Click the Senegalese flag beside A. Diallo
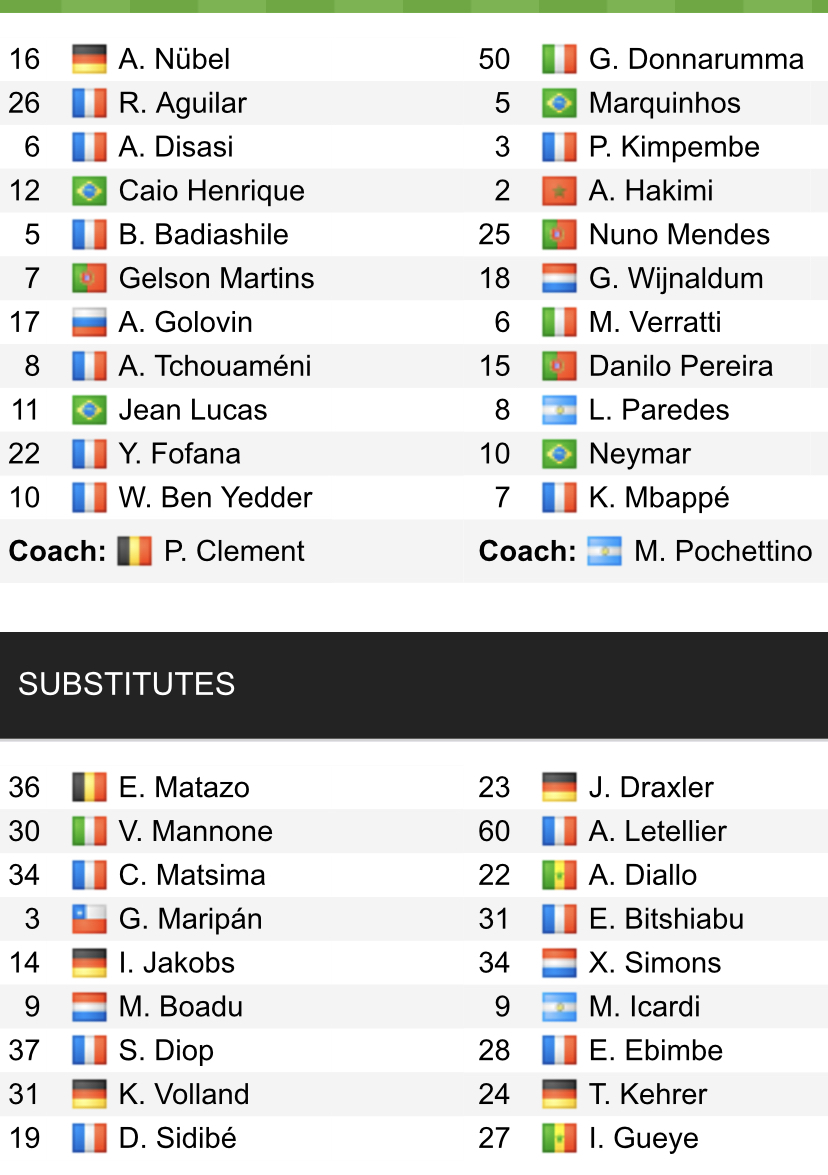The image size is (828, 1175). click(559, 875)
